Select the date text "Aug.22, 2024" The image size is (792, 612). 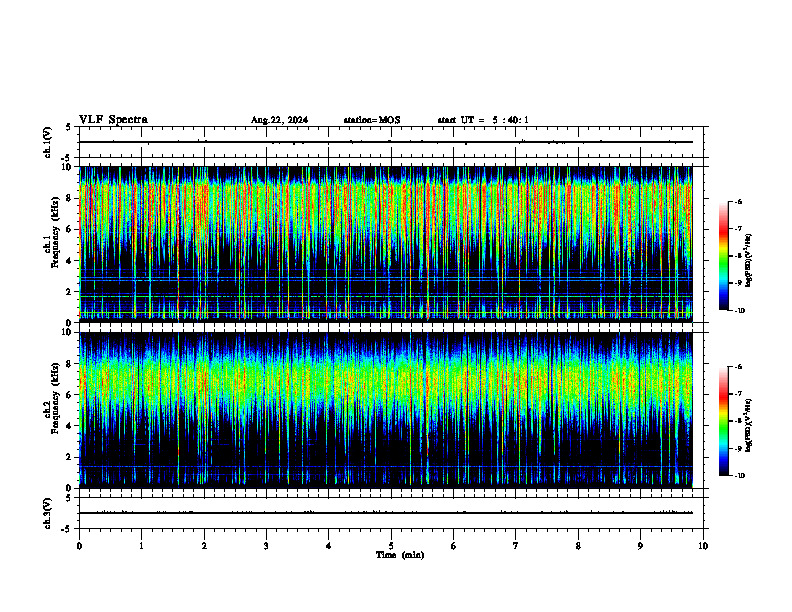[279, 120]
